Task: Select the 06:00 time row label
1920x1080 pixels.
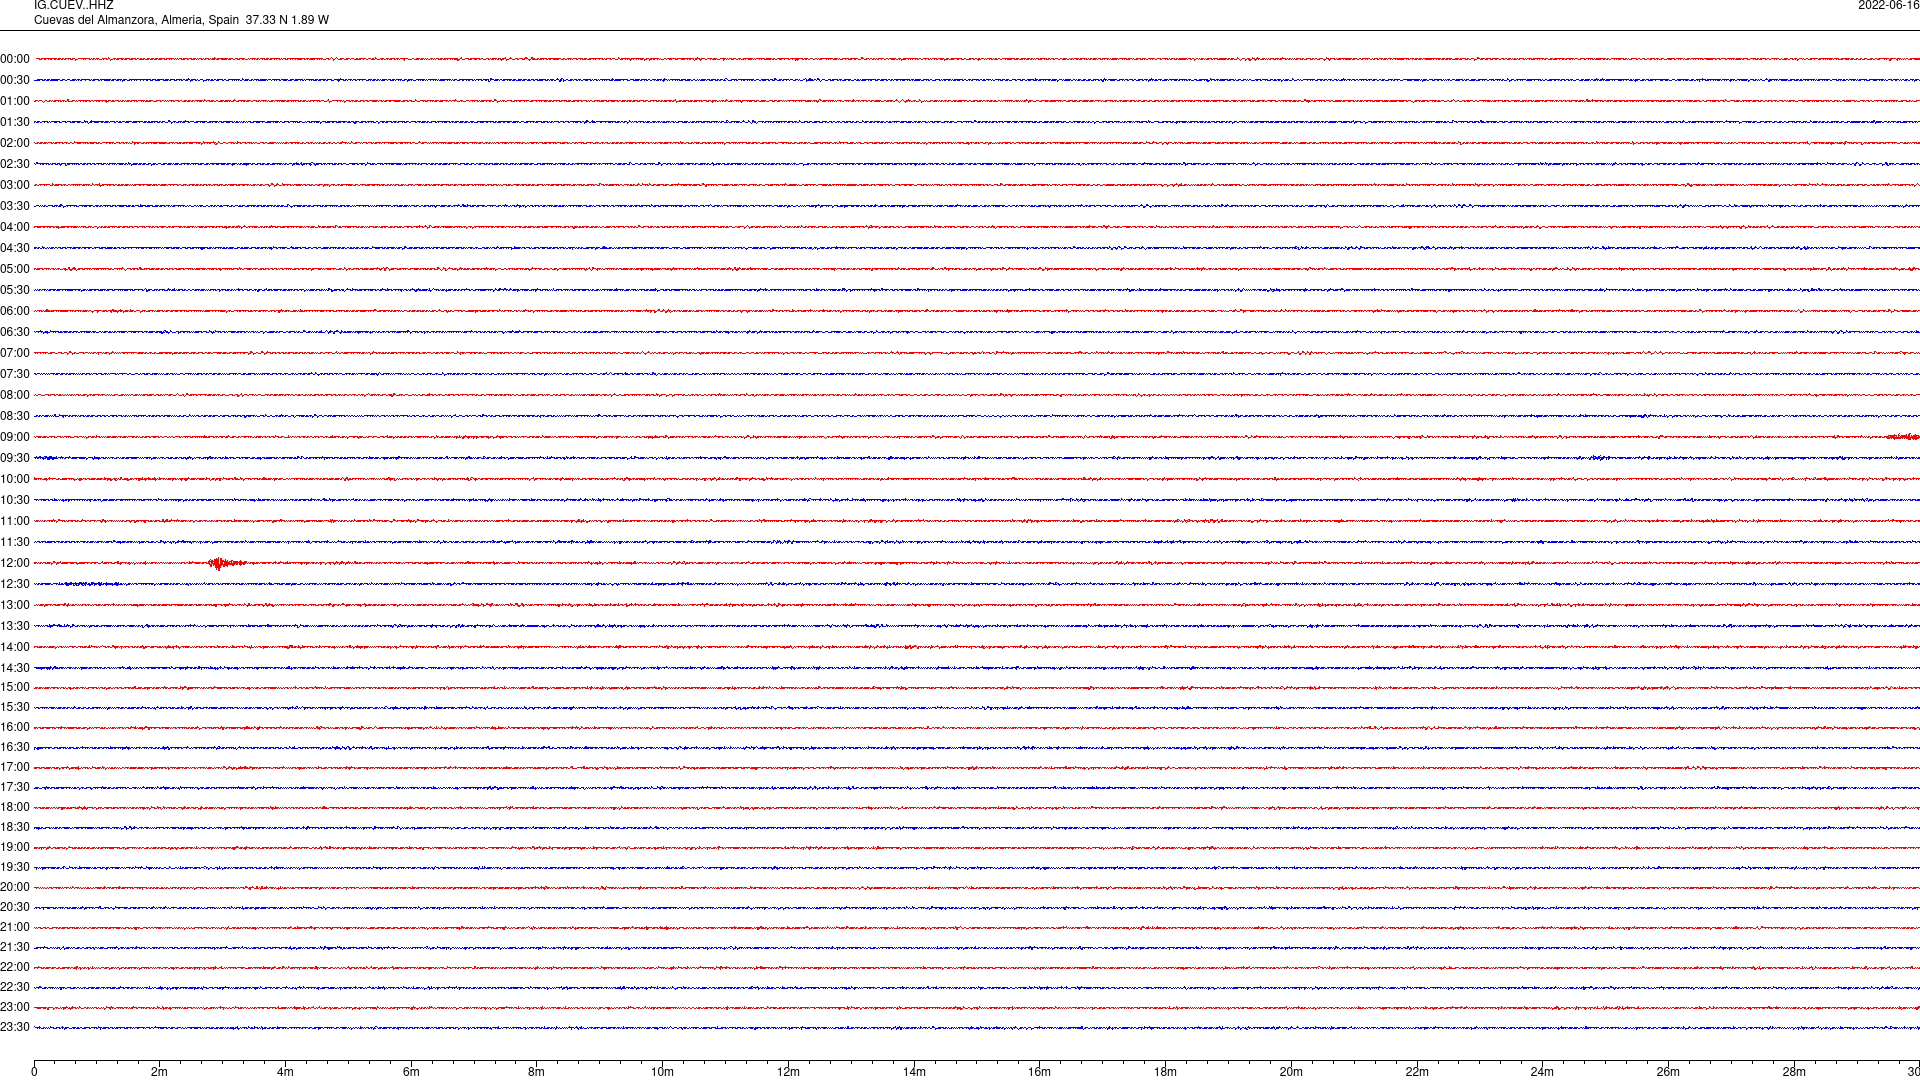Action: (x=15, y=311)
